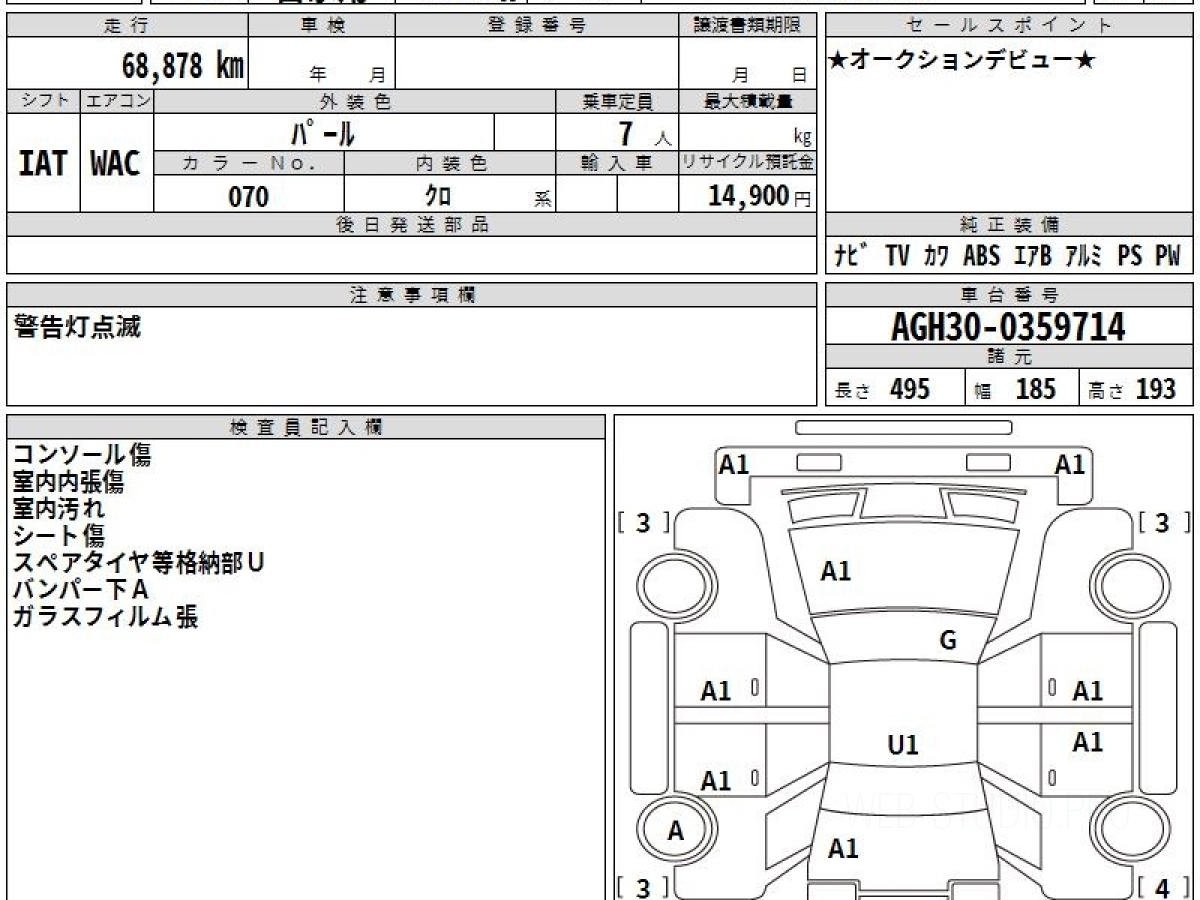Select the 走行 header cell
This screenshot has width=1200, height=900.
tap(127, 26)
